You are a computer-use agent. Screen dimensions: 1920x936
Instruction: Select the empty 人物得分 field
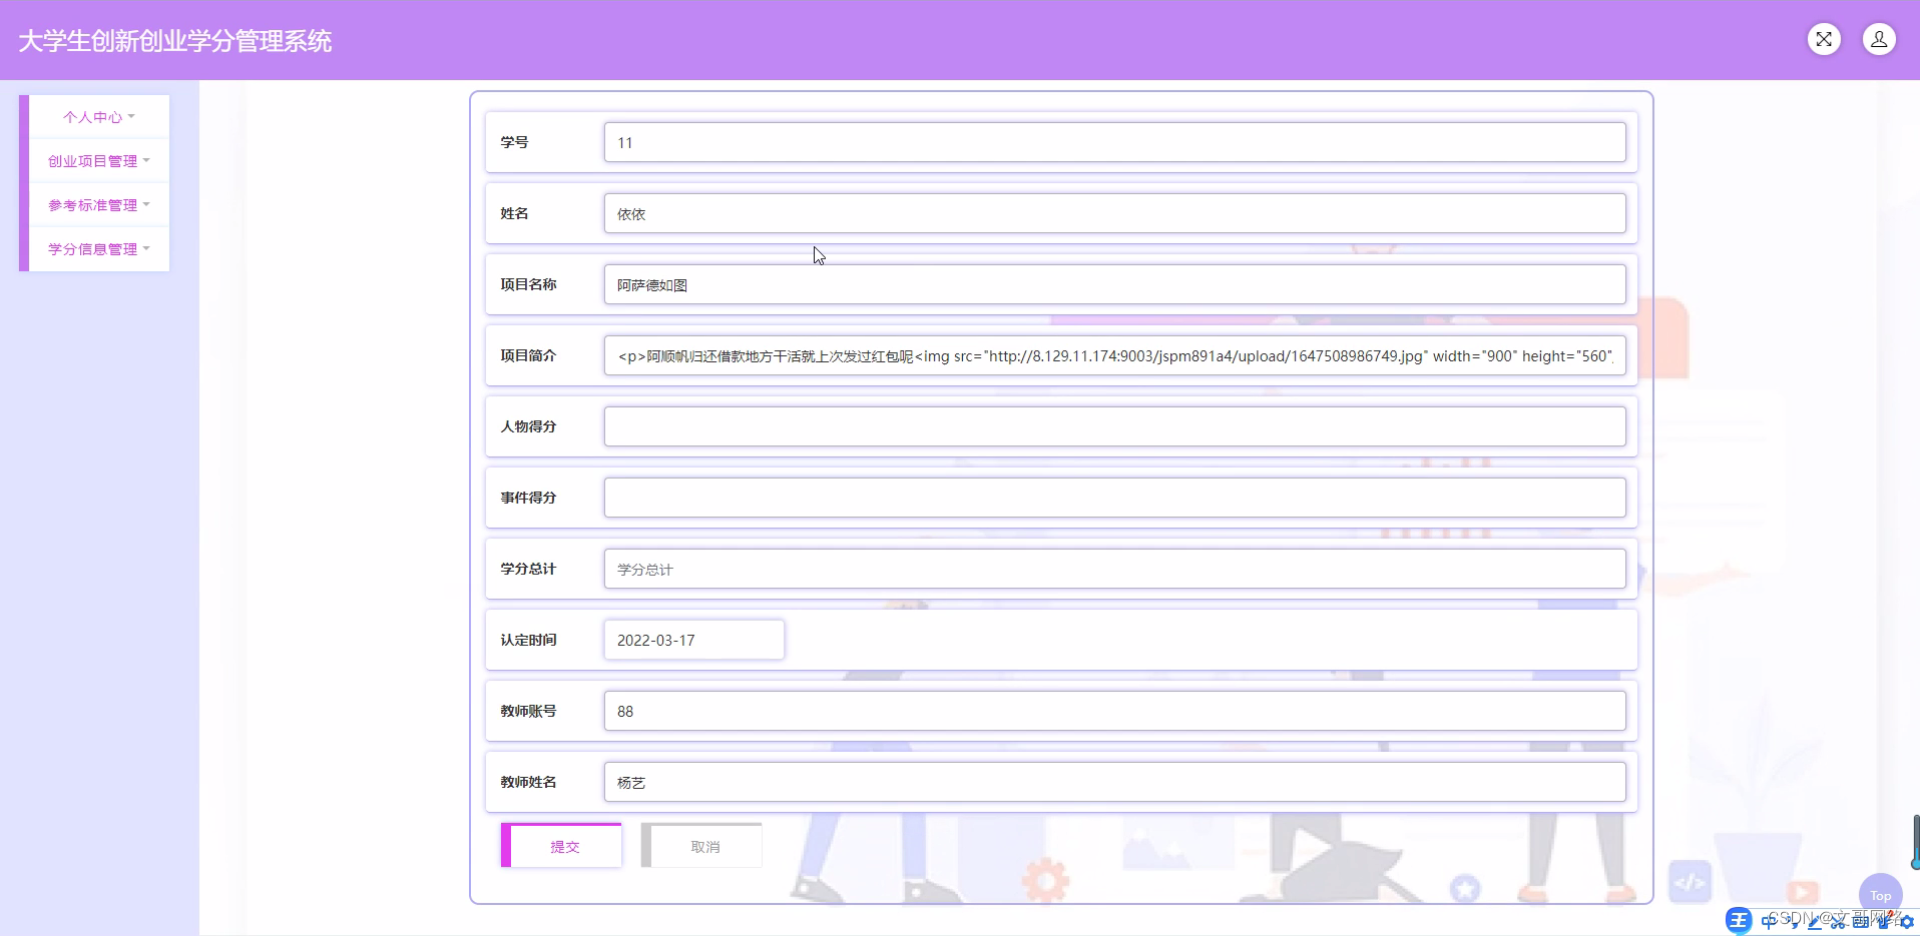click(x=1115, y=426)
